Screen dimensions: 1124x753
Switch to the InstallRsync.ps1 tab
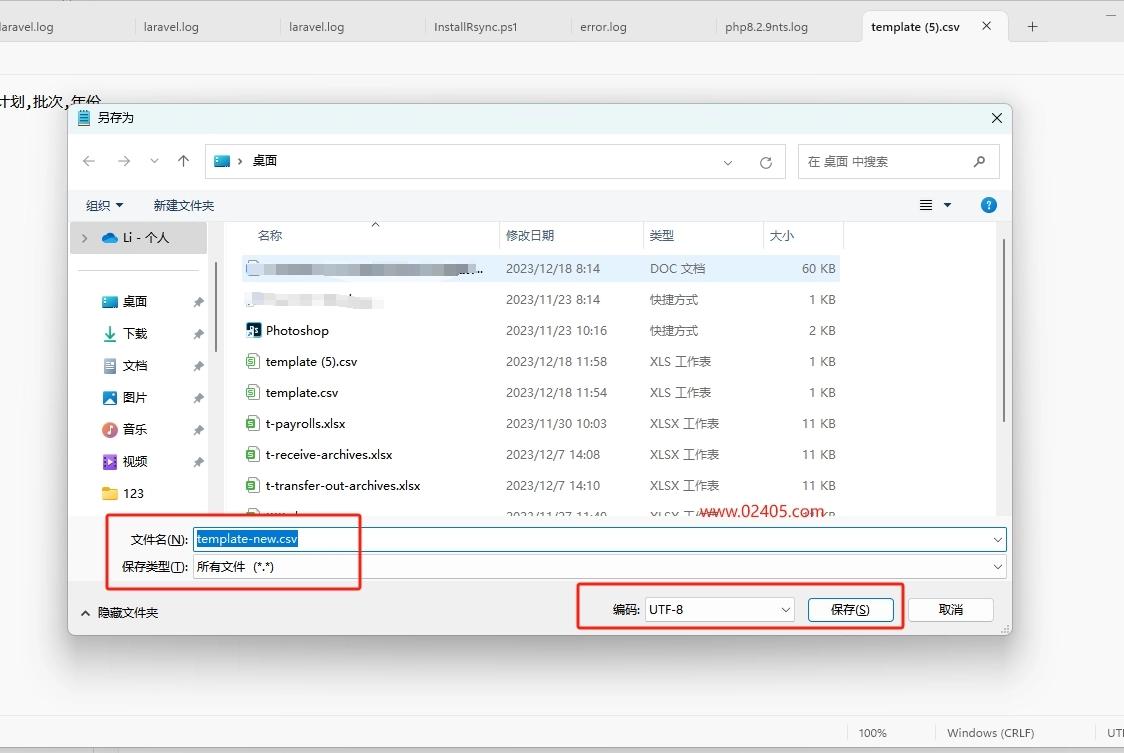(x=475, y=27)
